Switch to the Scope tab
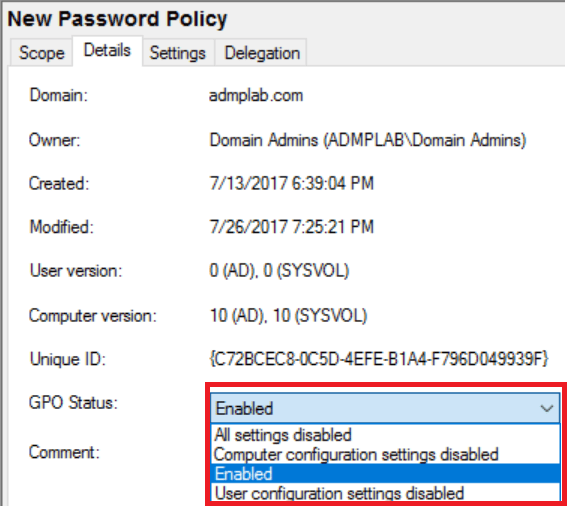 pyautogui.click(x=41, y=53)
